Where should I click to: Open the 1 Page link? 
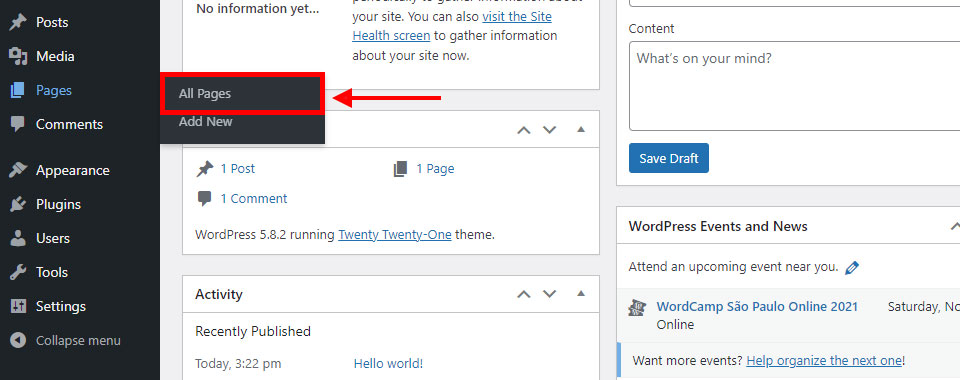coord(435,168)
